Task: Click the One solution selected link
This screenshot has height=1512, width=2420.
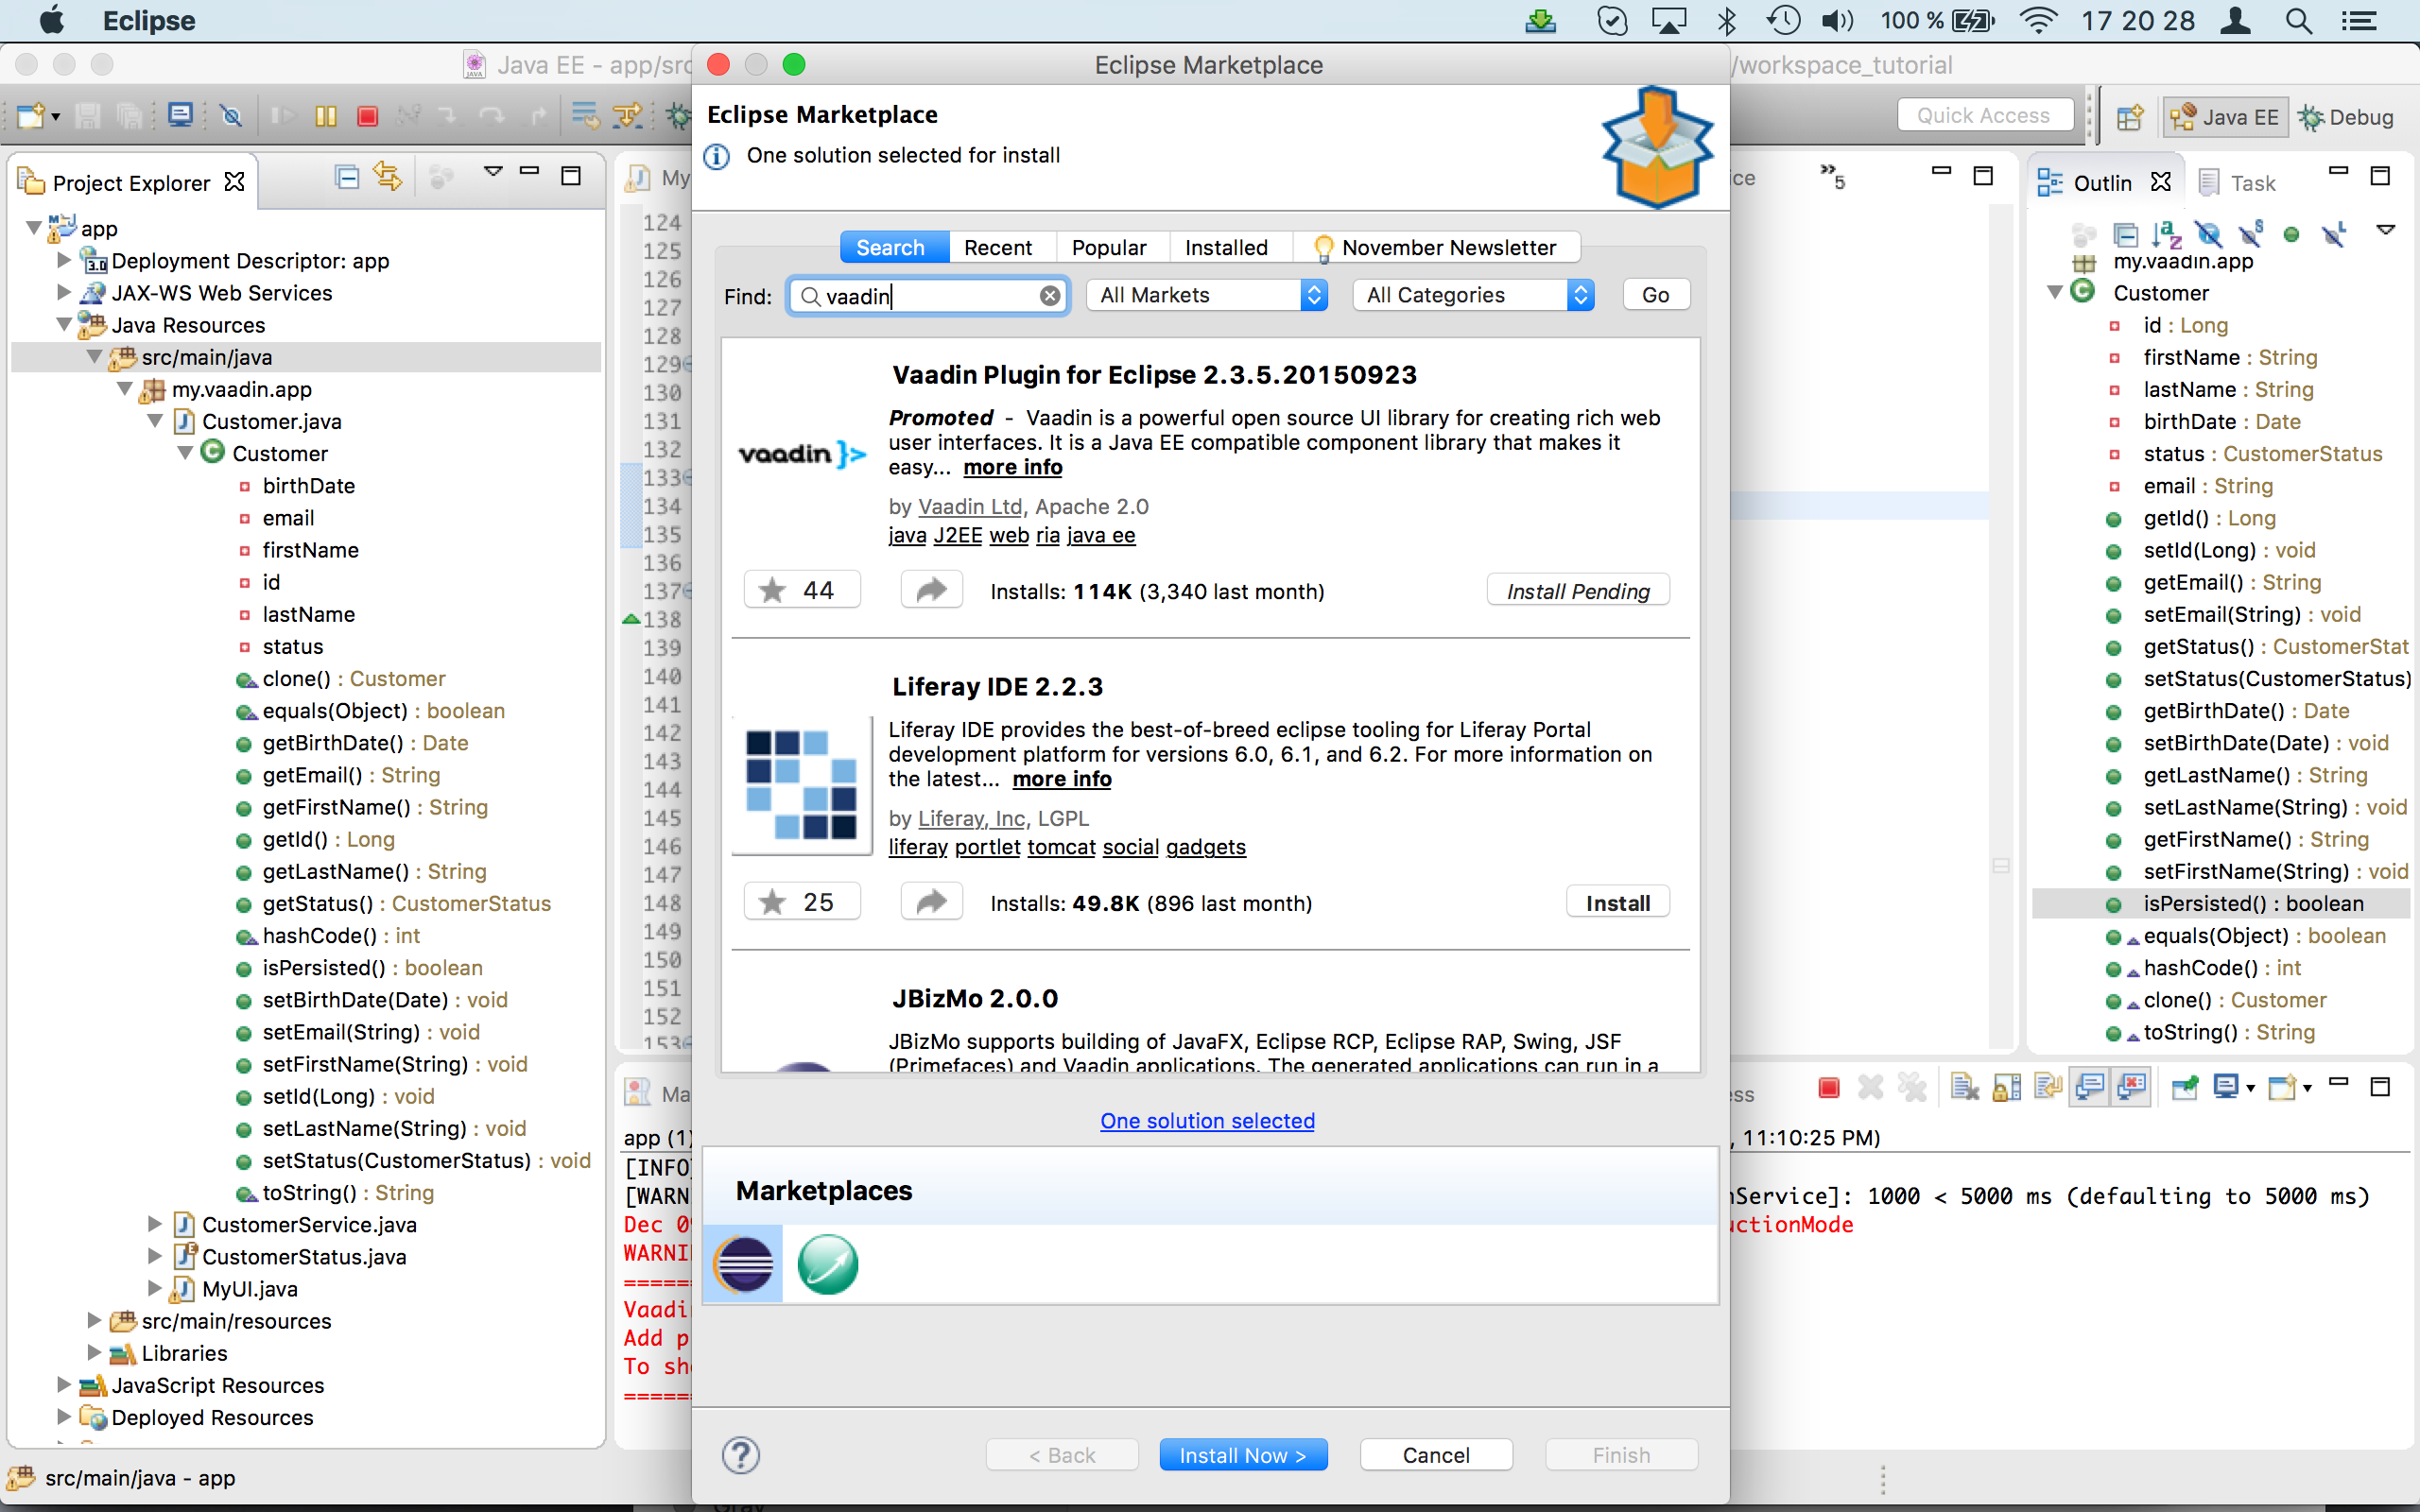Action: coord(1207,1121)
